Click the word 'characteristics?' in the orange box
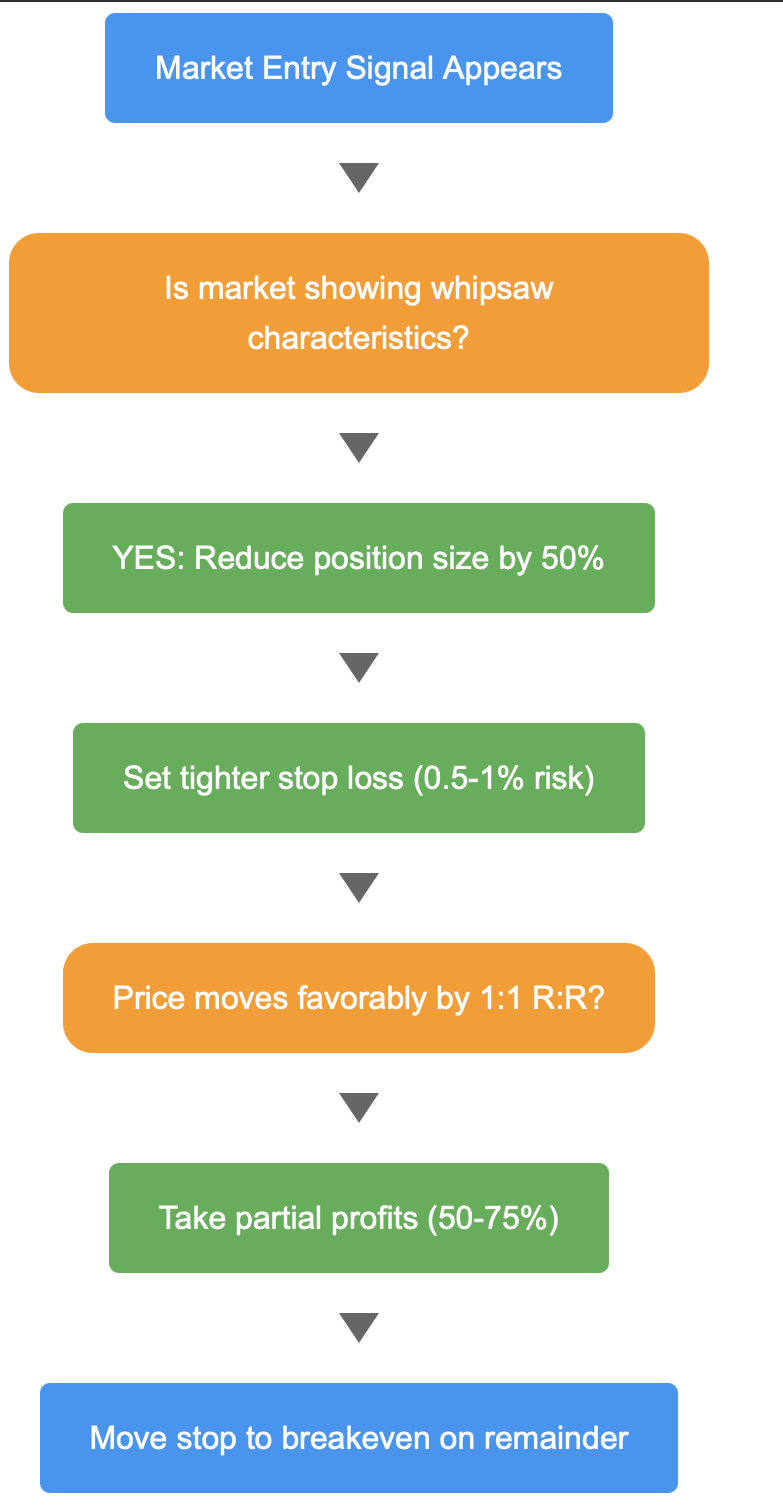The width and height of the screenshot is (783, 1508). click(x=359, y=338)
